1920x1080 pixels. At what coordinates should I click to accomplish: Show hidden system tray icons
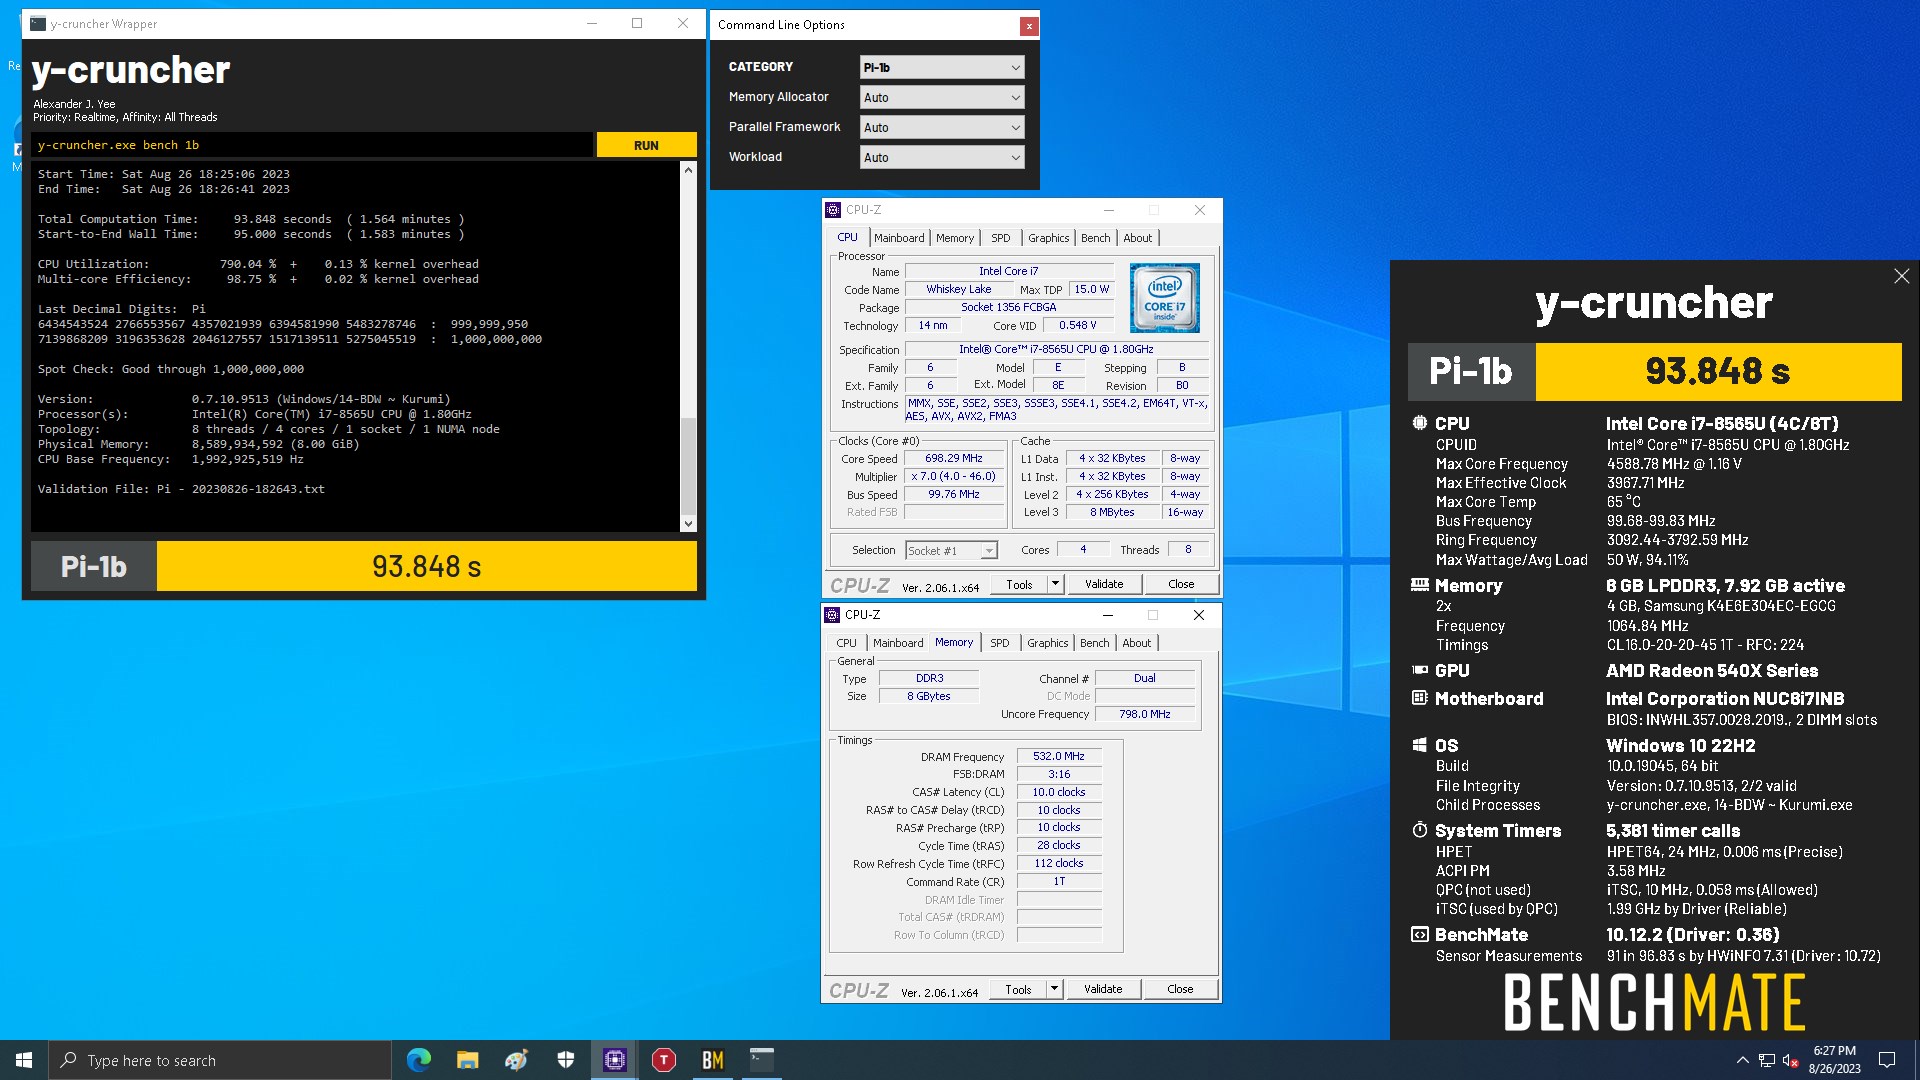click(1742, 1060)
